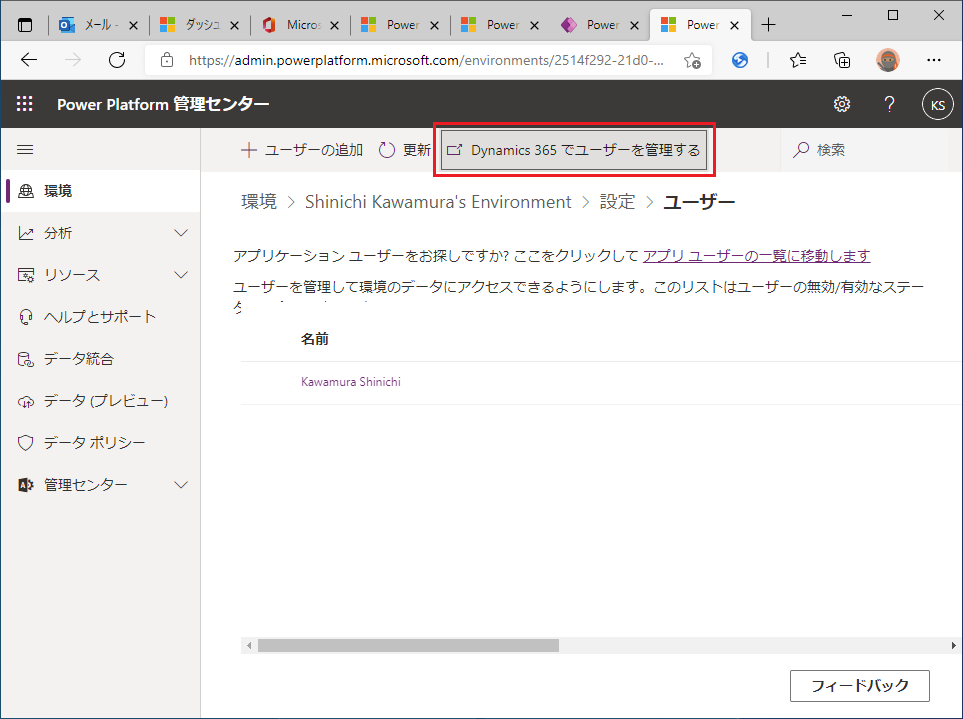Click ユーザーの追加 button
The image size is (963, 719).
(302, 150)
